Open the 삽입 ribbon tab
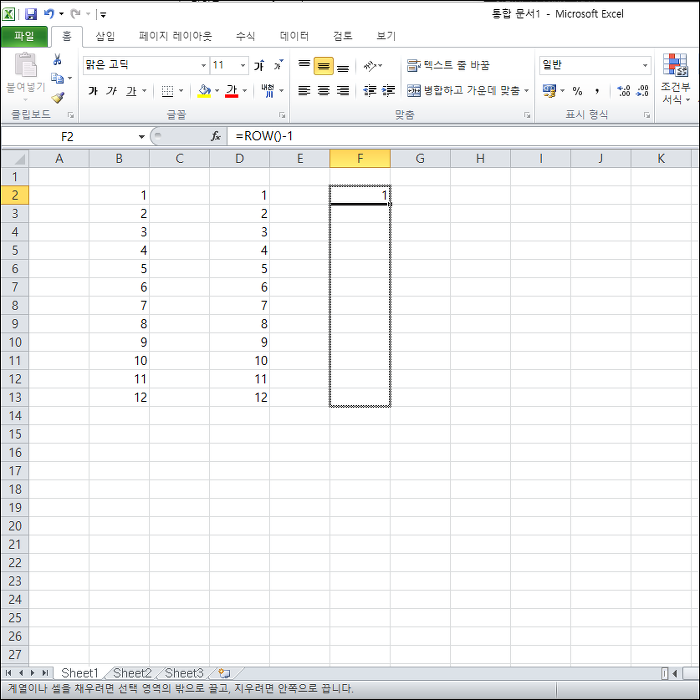Screen dimensions: 700x700 pos(105,36)
